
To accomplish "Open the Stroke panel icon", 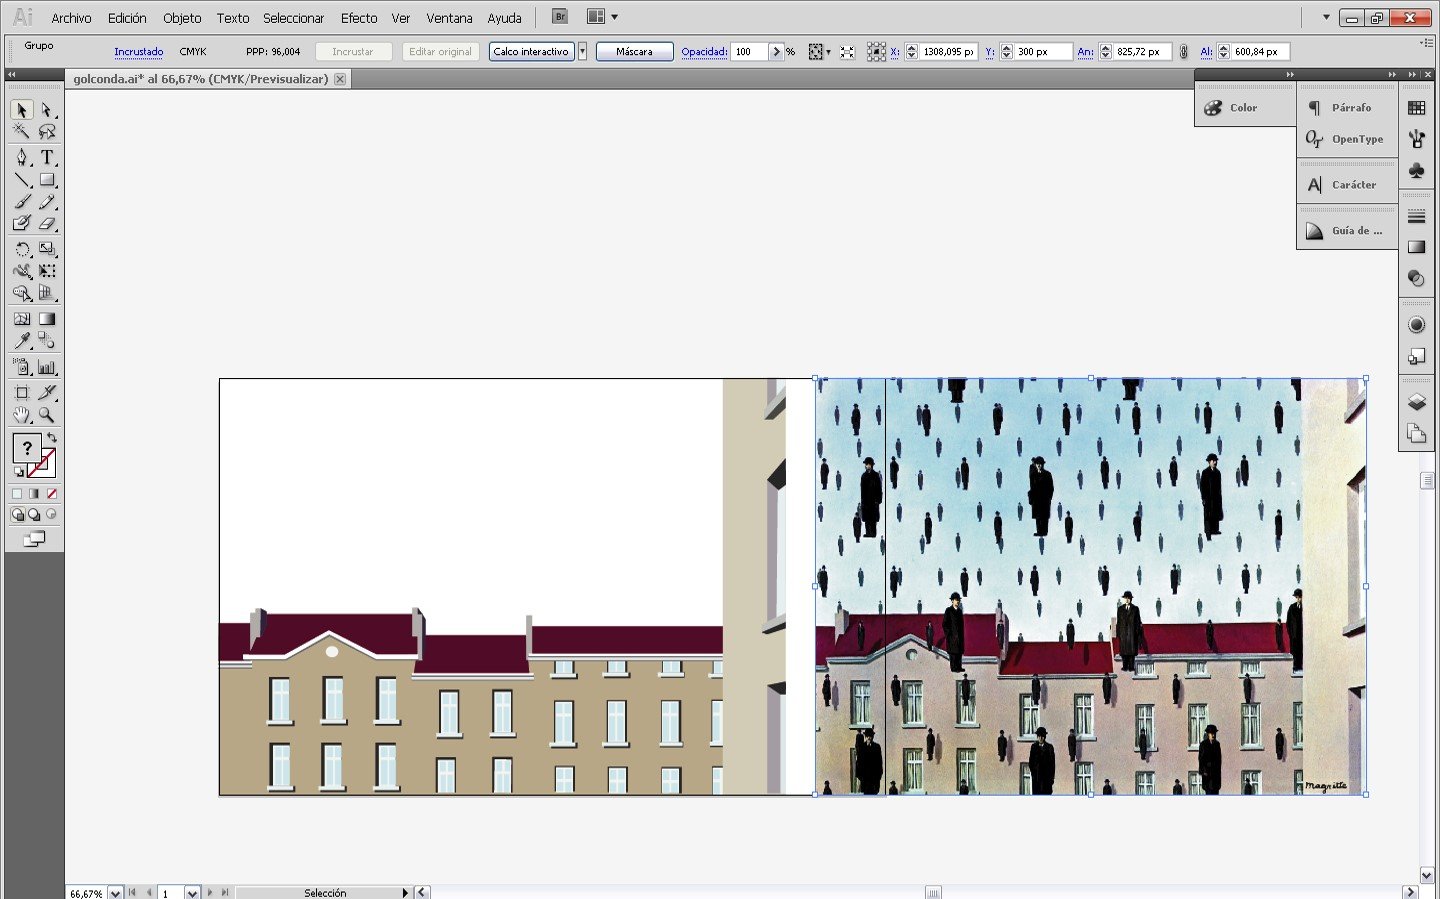I will pos(1416,216).
